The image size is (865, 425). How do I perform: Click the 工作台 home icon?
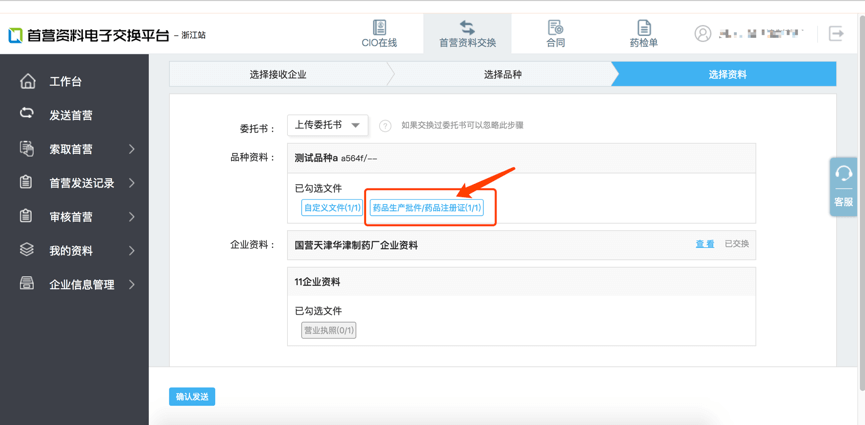coord(27,82)
